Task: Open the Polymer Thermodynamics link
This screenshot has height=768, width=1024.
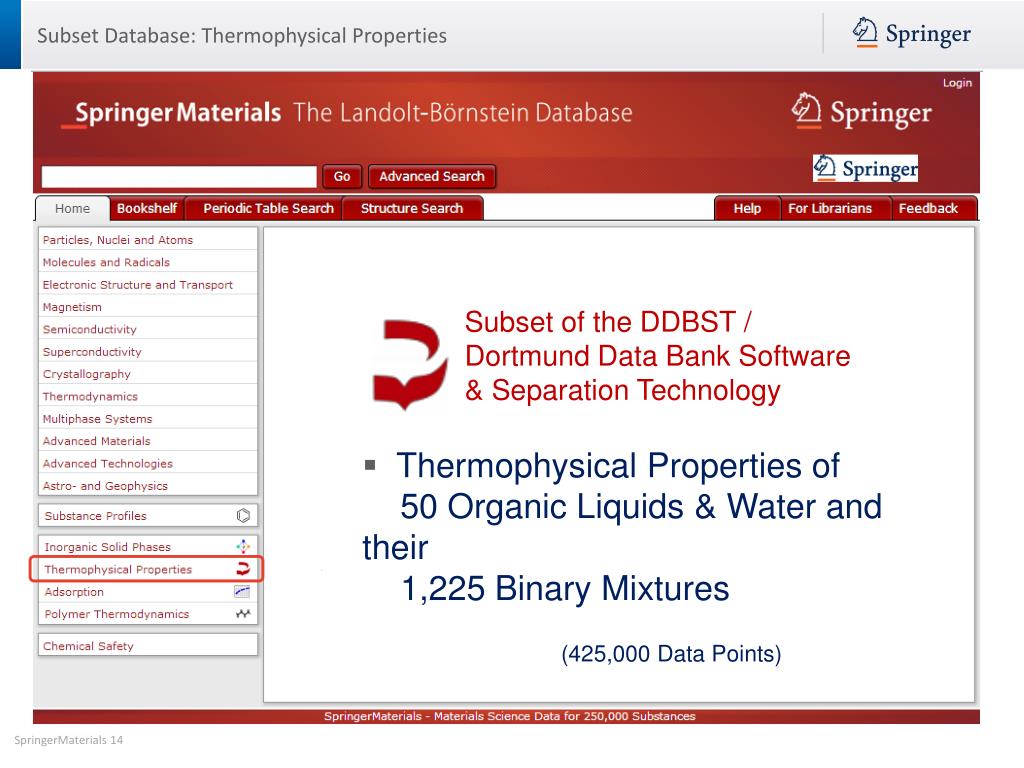Action: pos(117,614)
